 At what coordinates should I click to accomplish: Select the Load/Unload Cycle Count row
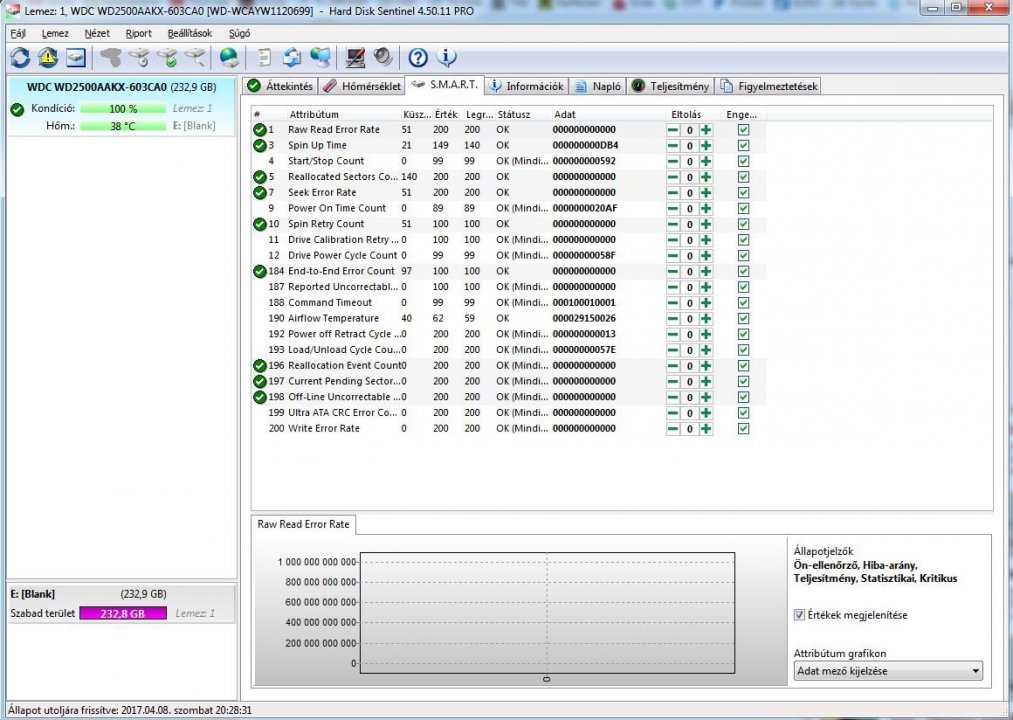[508, 350]
